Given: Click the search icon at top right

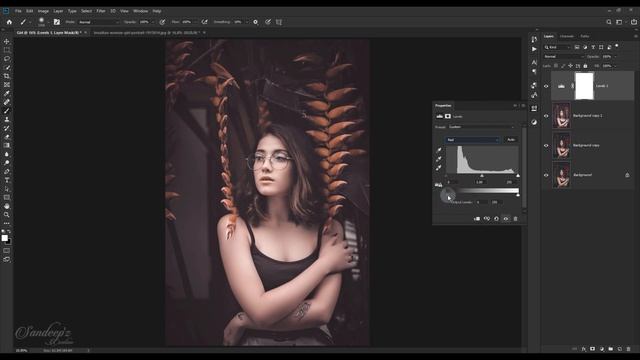Looking at the screenshot, I should (609, 22).
